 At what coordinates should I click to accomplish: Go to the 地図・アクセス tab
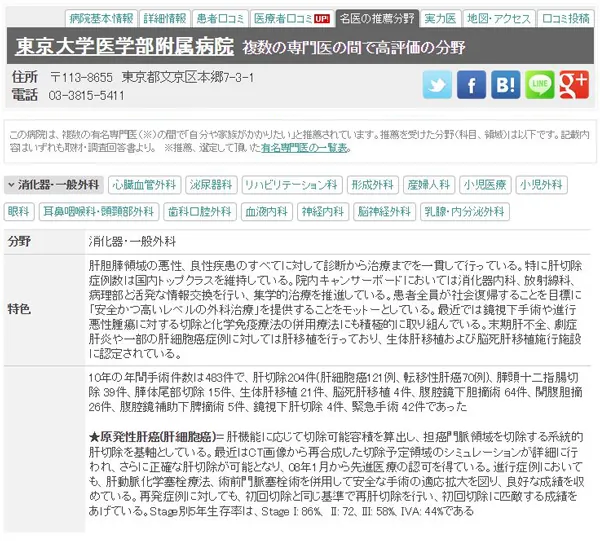pos(499,18)
